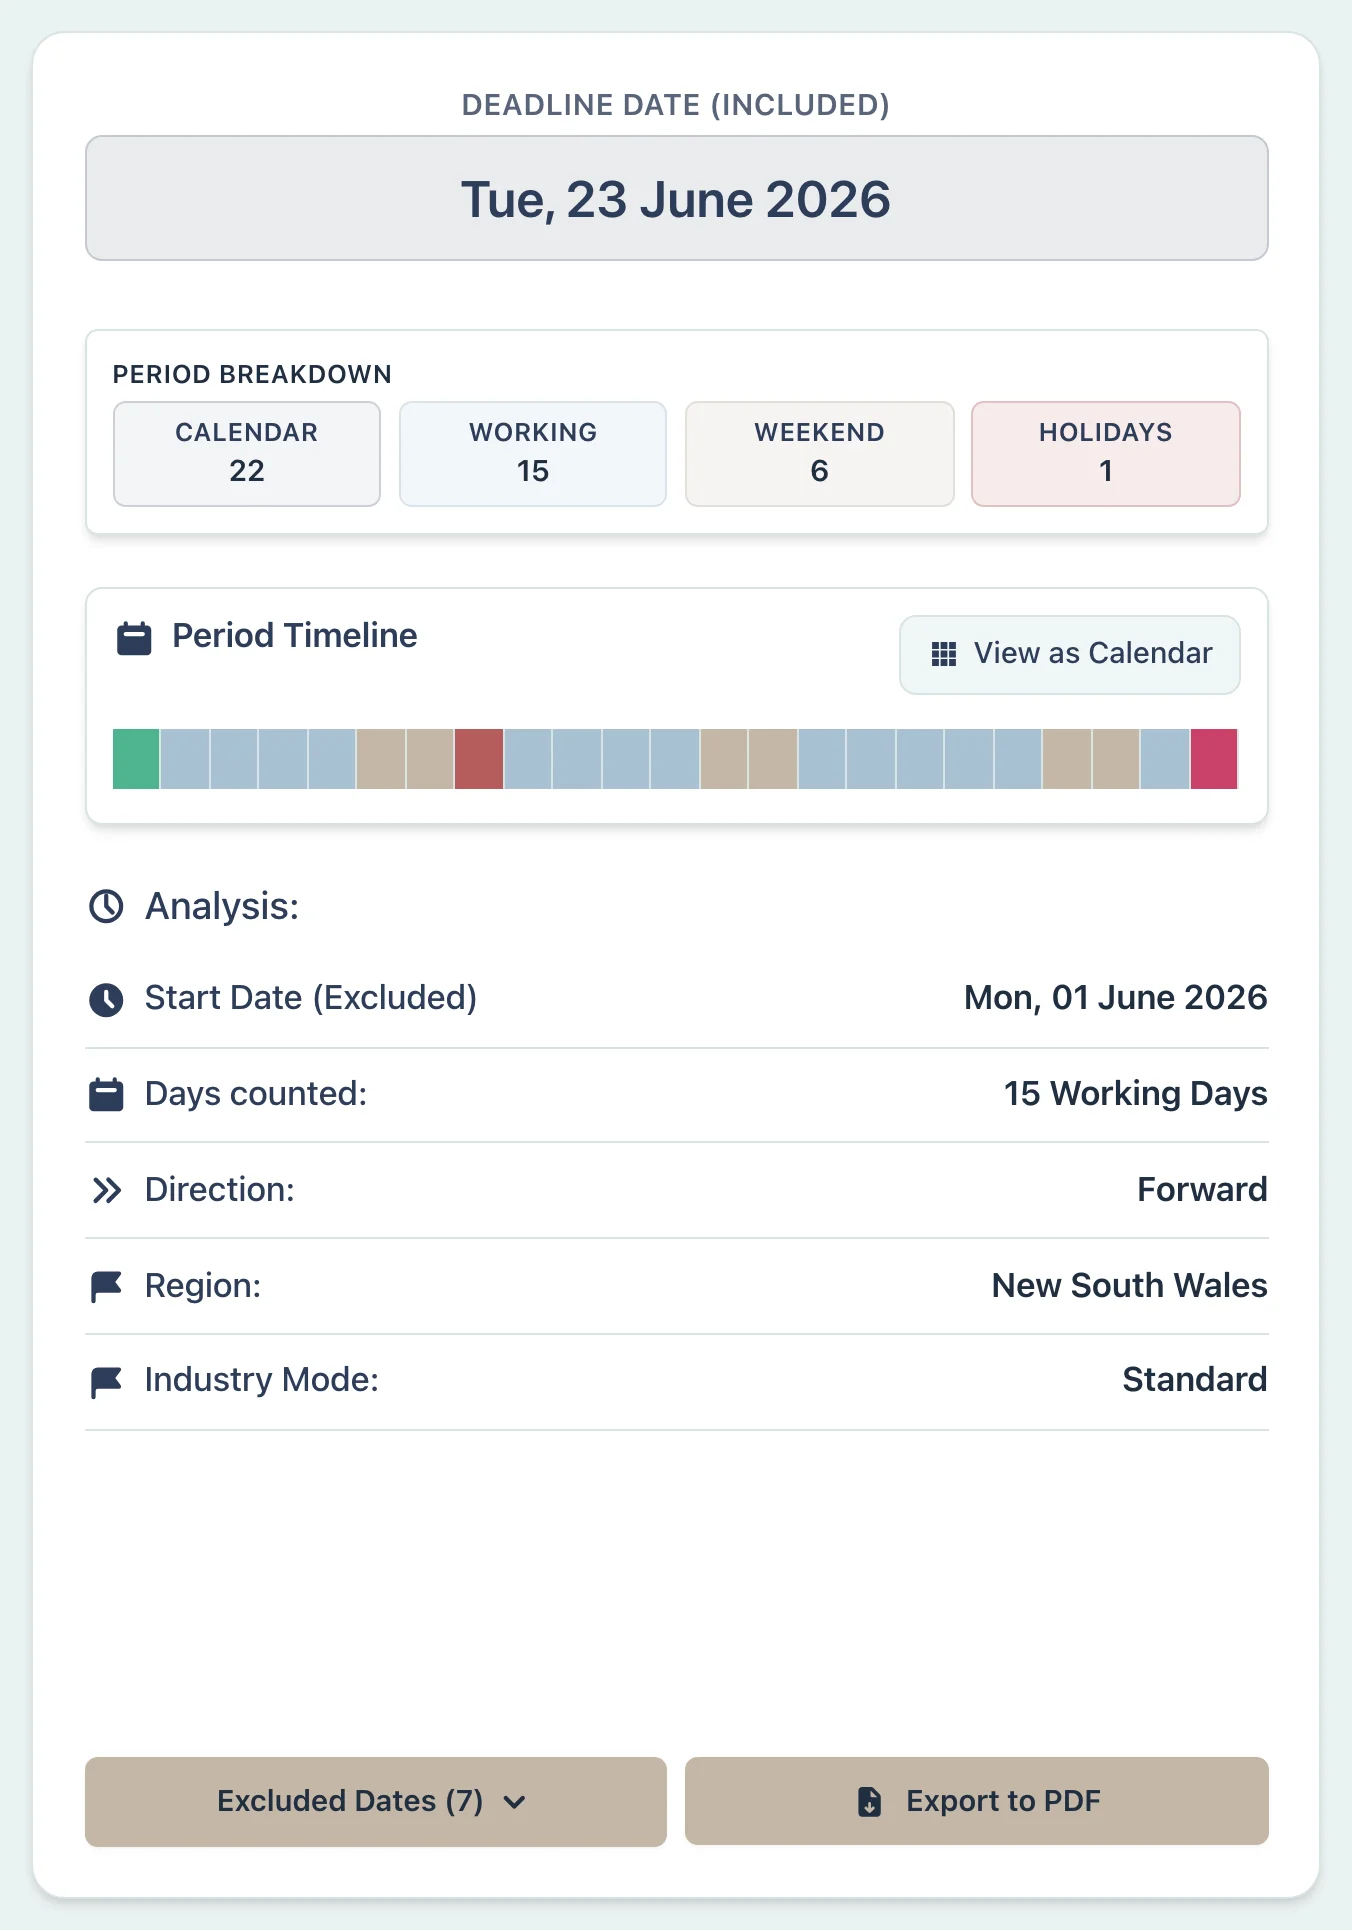Click the Analysis clock icon
The image size is (1352, 1930).
(x=106, y=907)
